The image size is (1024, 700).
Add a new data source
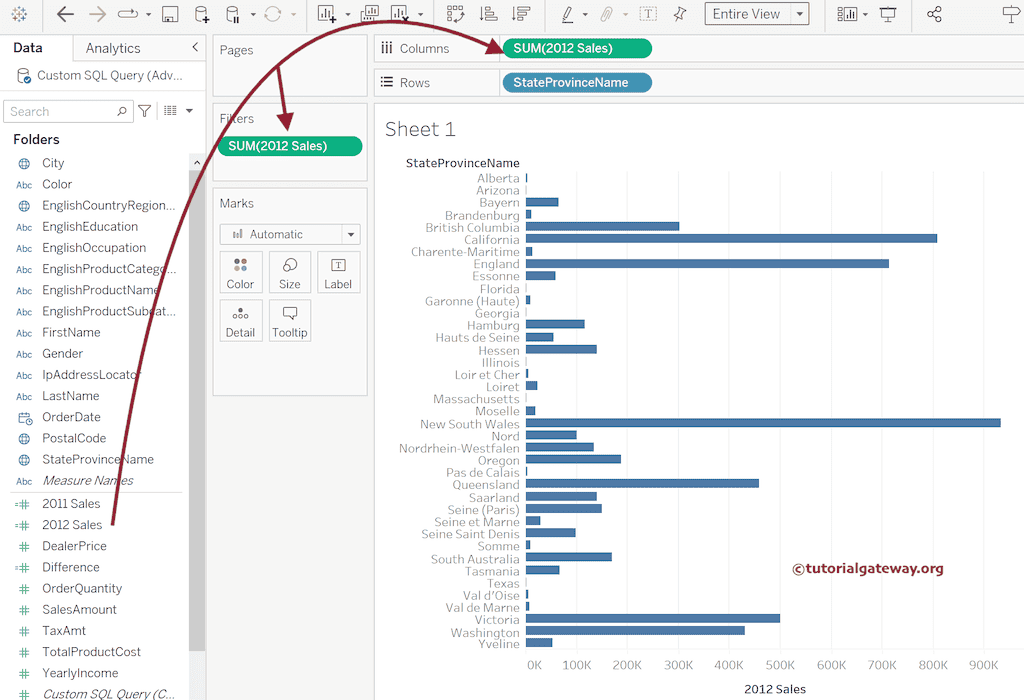pyautogui.click(x=201, y=14)
